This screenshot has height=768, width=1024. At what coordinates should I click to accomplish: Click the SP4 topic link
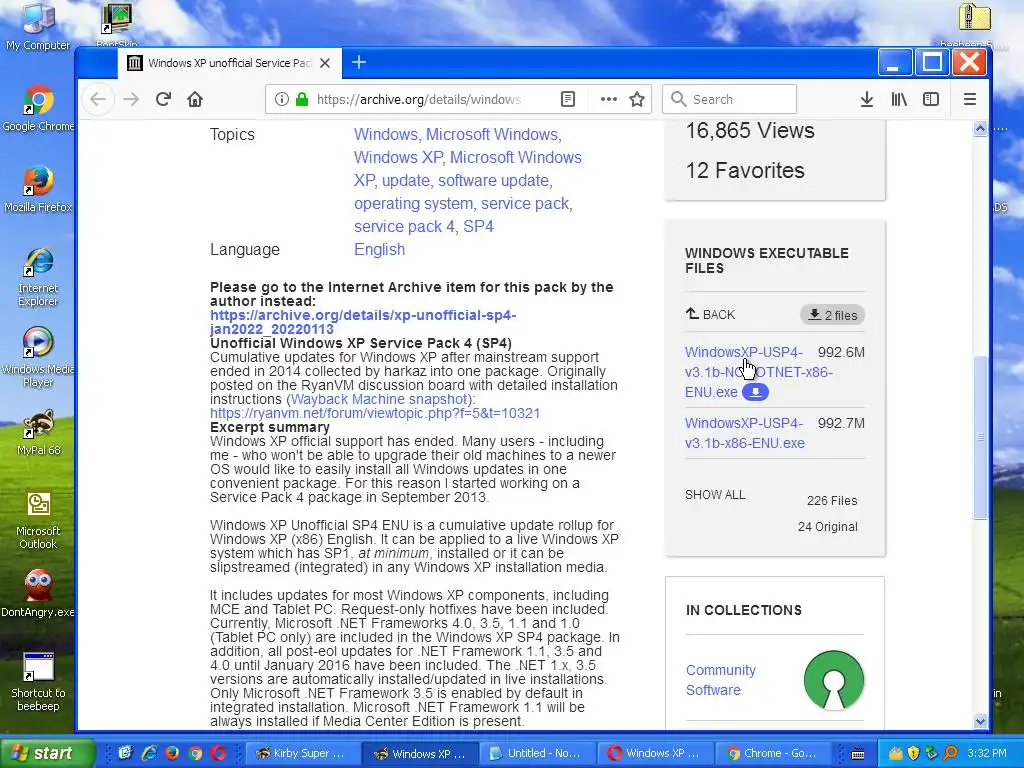tap(478, 227)
